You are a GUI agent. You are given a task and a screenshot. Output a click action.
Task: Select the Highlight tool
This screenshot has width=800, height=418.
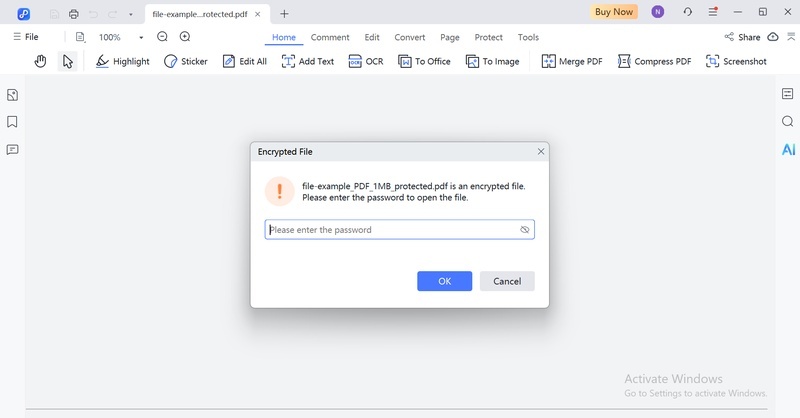pos(122,61)
